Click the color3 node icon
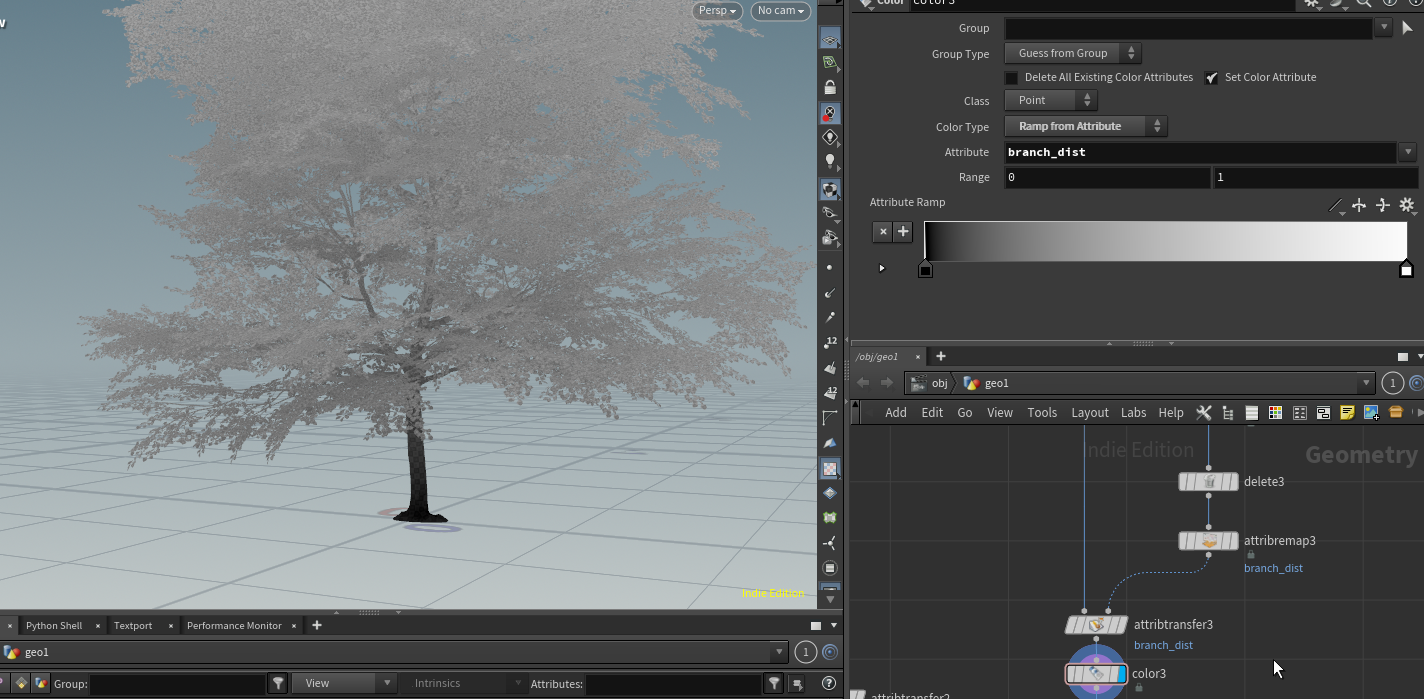Screen dimensions: 1424x699 [x=1096, y=674]
